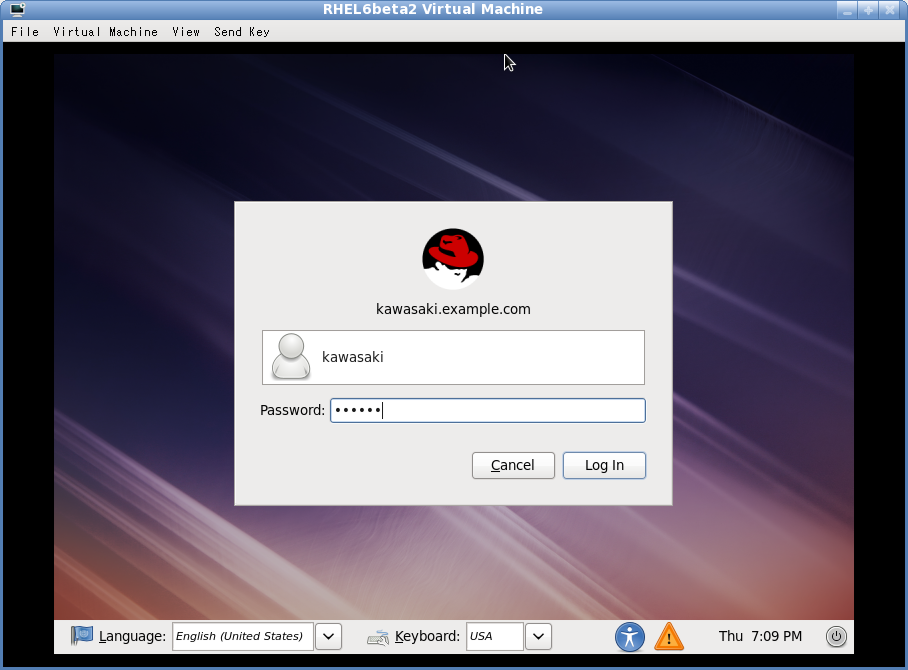Focus the Password input field

tap(488, 411)
